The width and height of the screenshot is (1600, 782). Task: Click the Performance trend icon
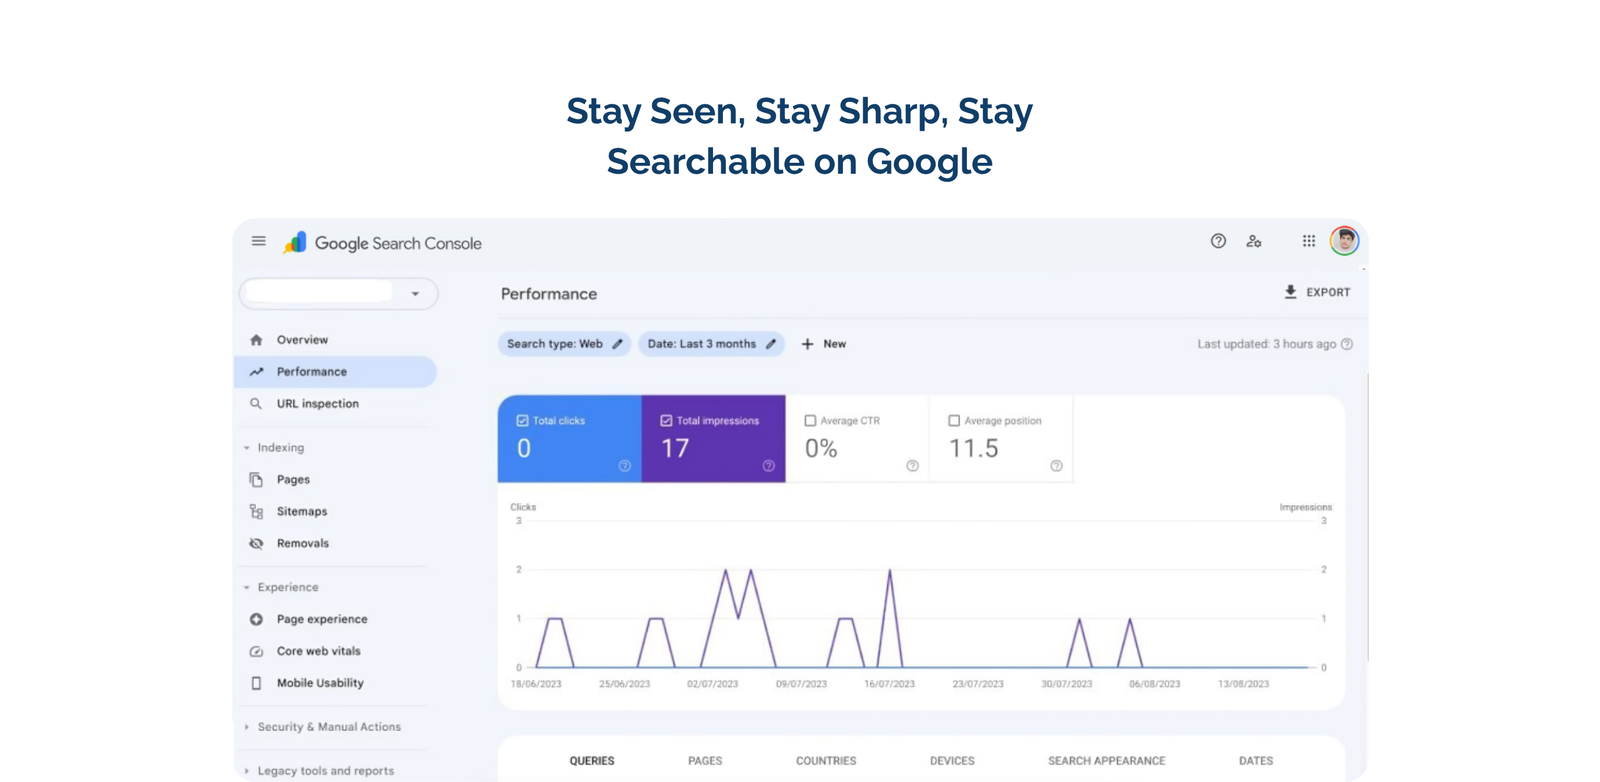256,372
